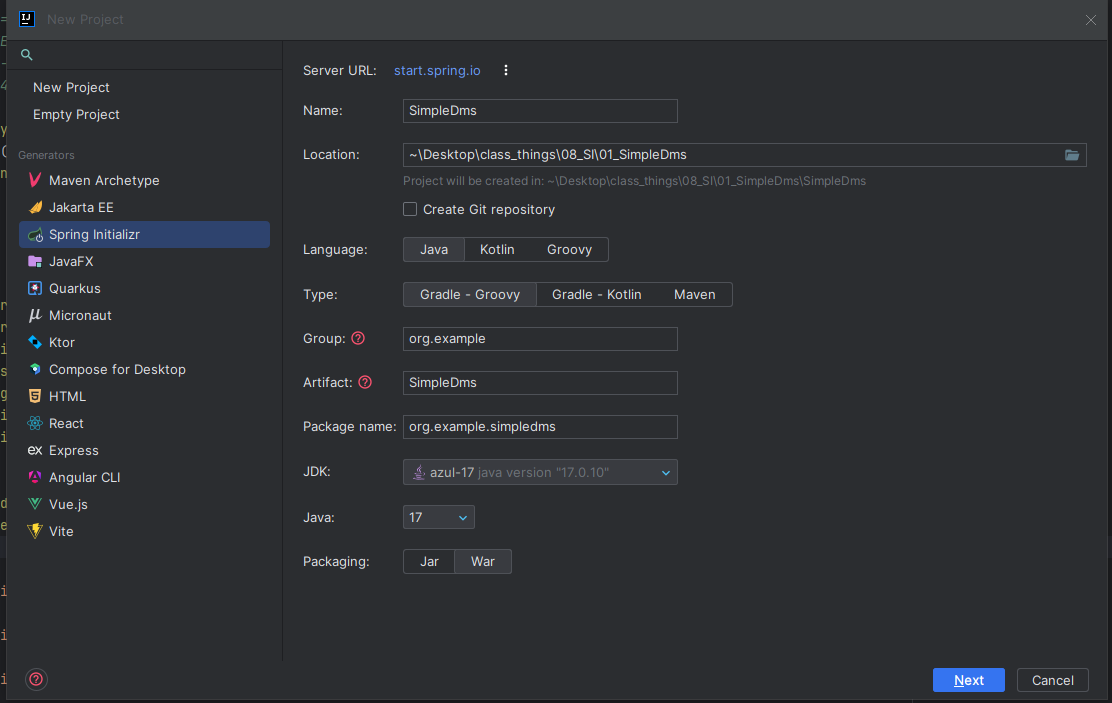Show help for Artifact field
This screenshot has height=703, width=1112.
click(x=365, y=382)
